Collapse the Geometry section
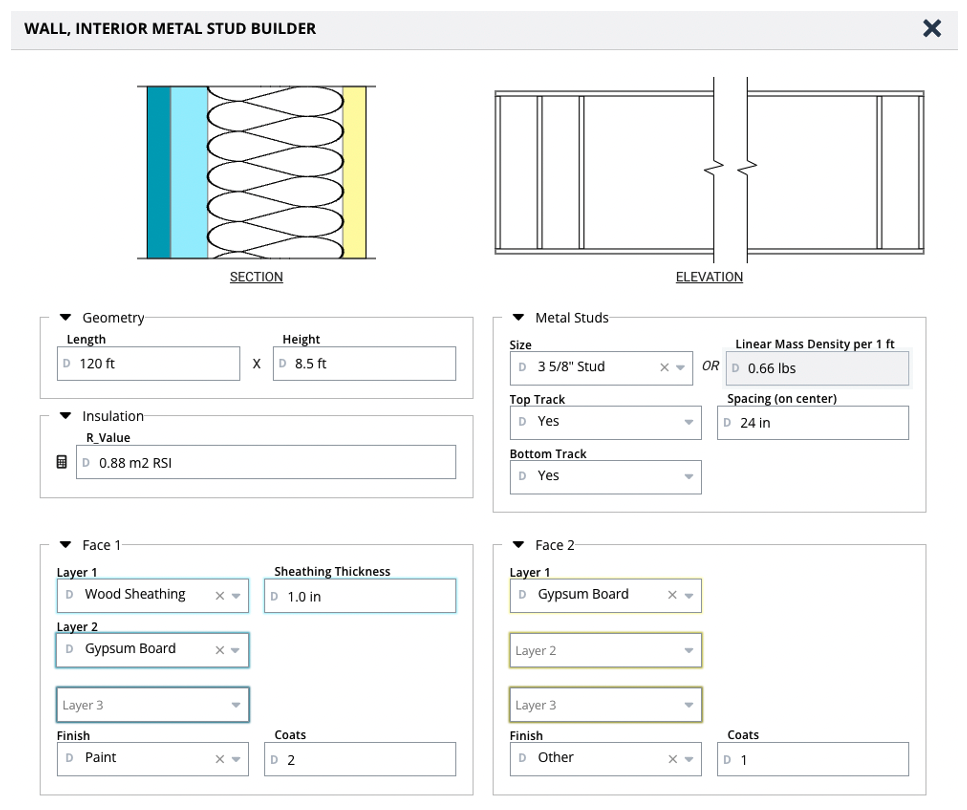 click(65, 318)
